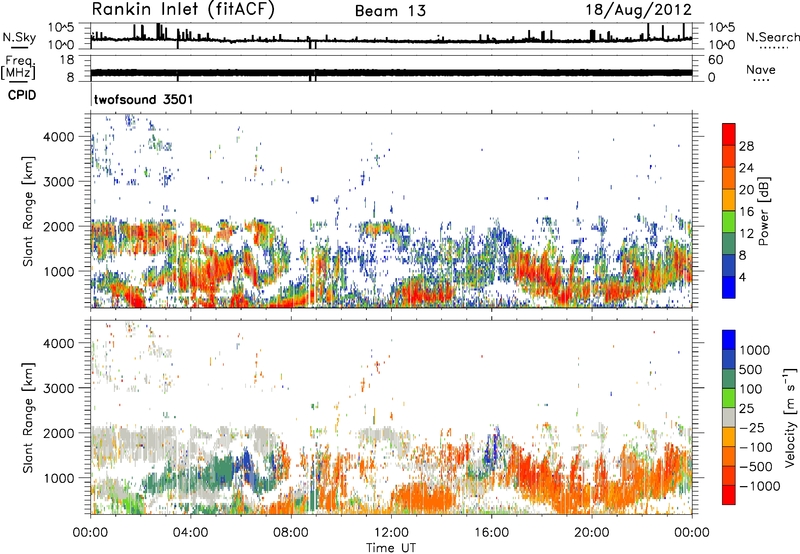Click the "4" label on power color bar
This screenshot has width=800, height=554.
coord(742,277)
